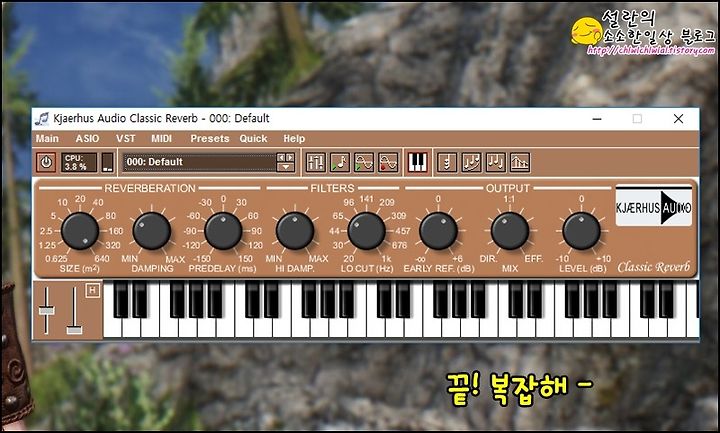Play the leftmost black piano key
Viewport: 720px width, 433px height.
[x=121, y=300]
